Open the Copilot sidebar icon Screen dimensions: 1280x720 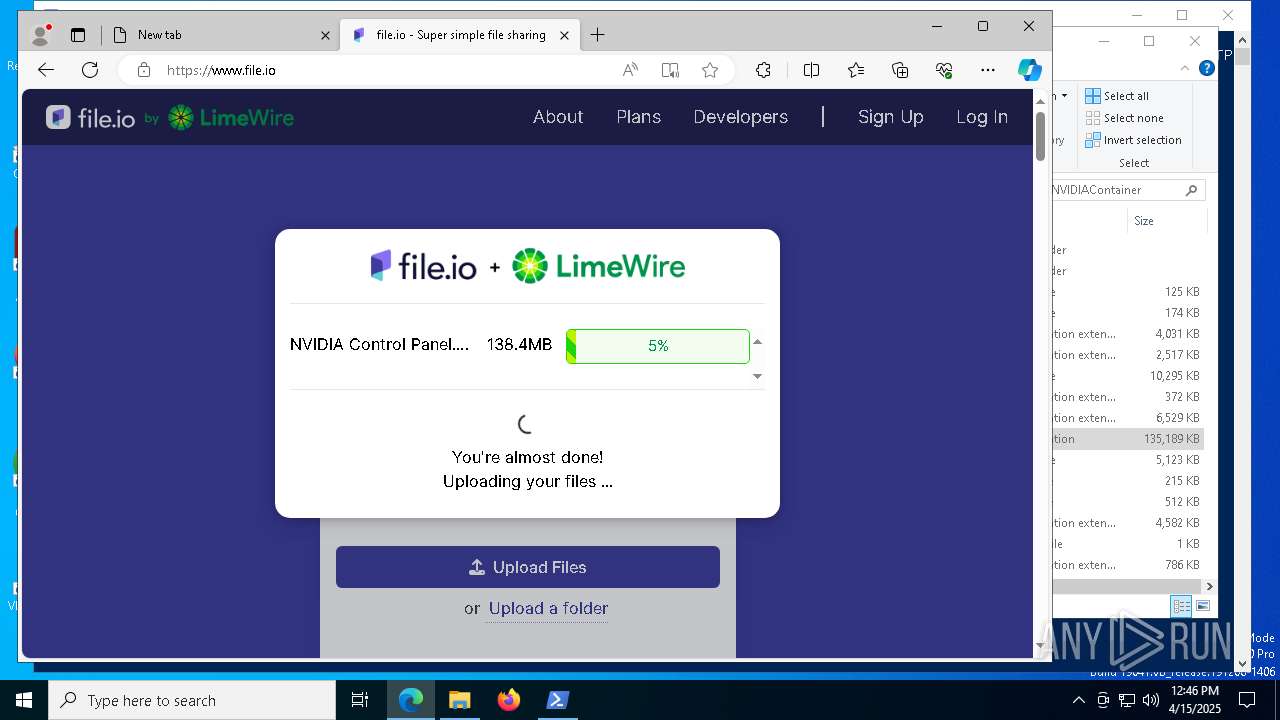[x=1030, y=70]
